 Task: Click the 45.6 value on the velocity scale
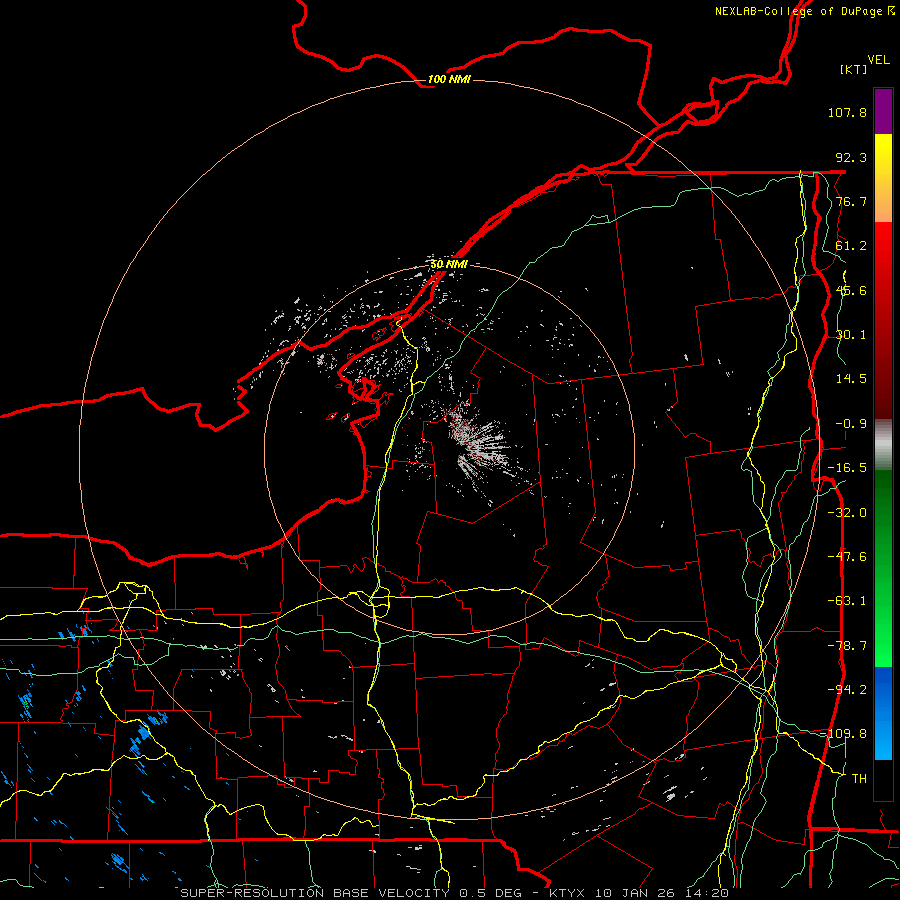coord(851,290)
